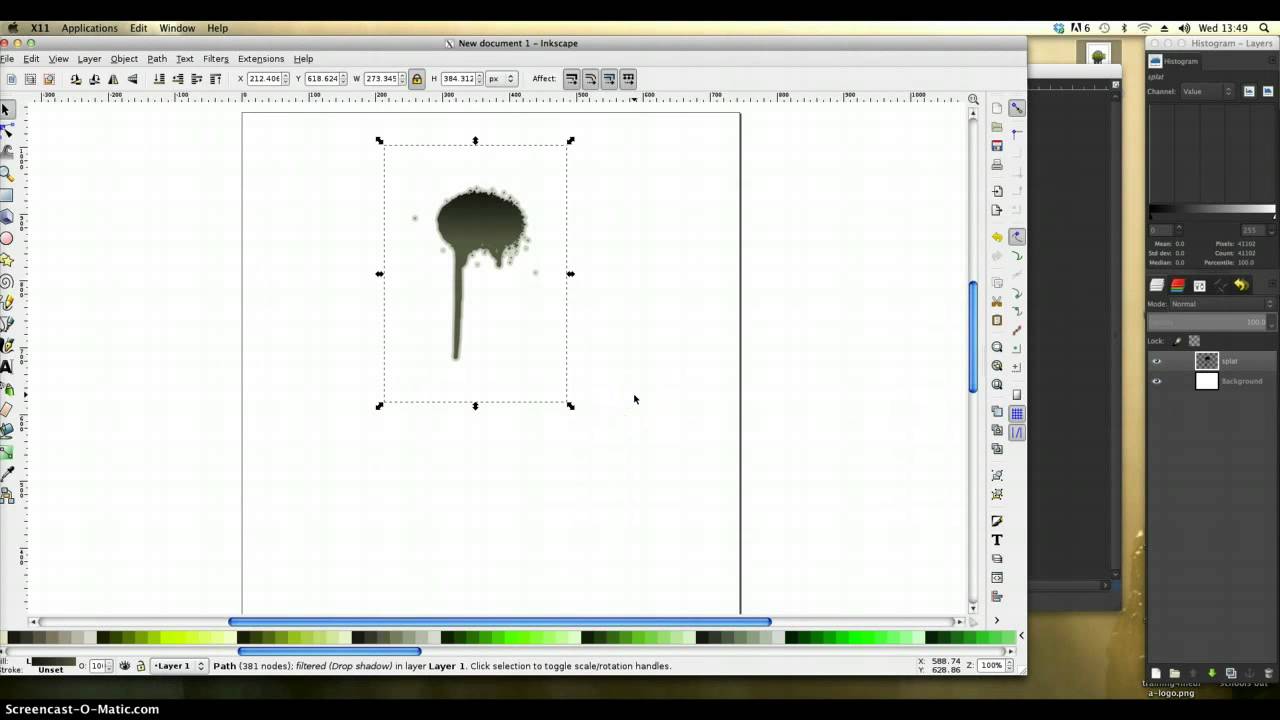Raise selection to top

coord(215,79)
